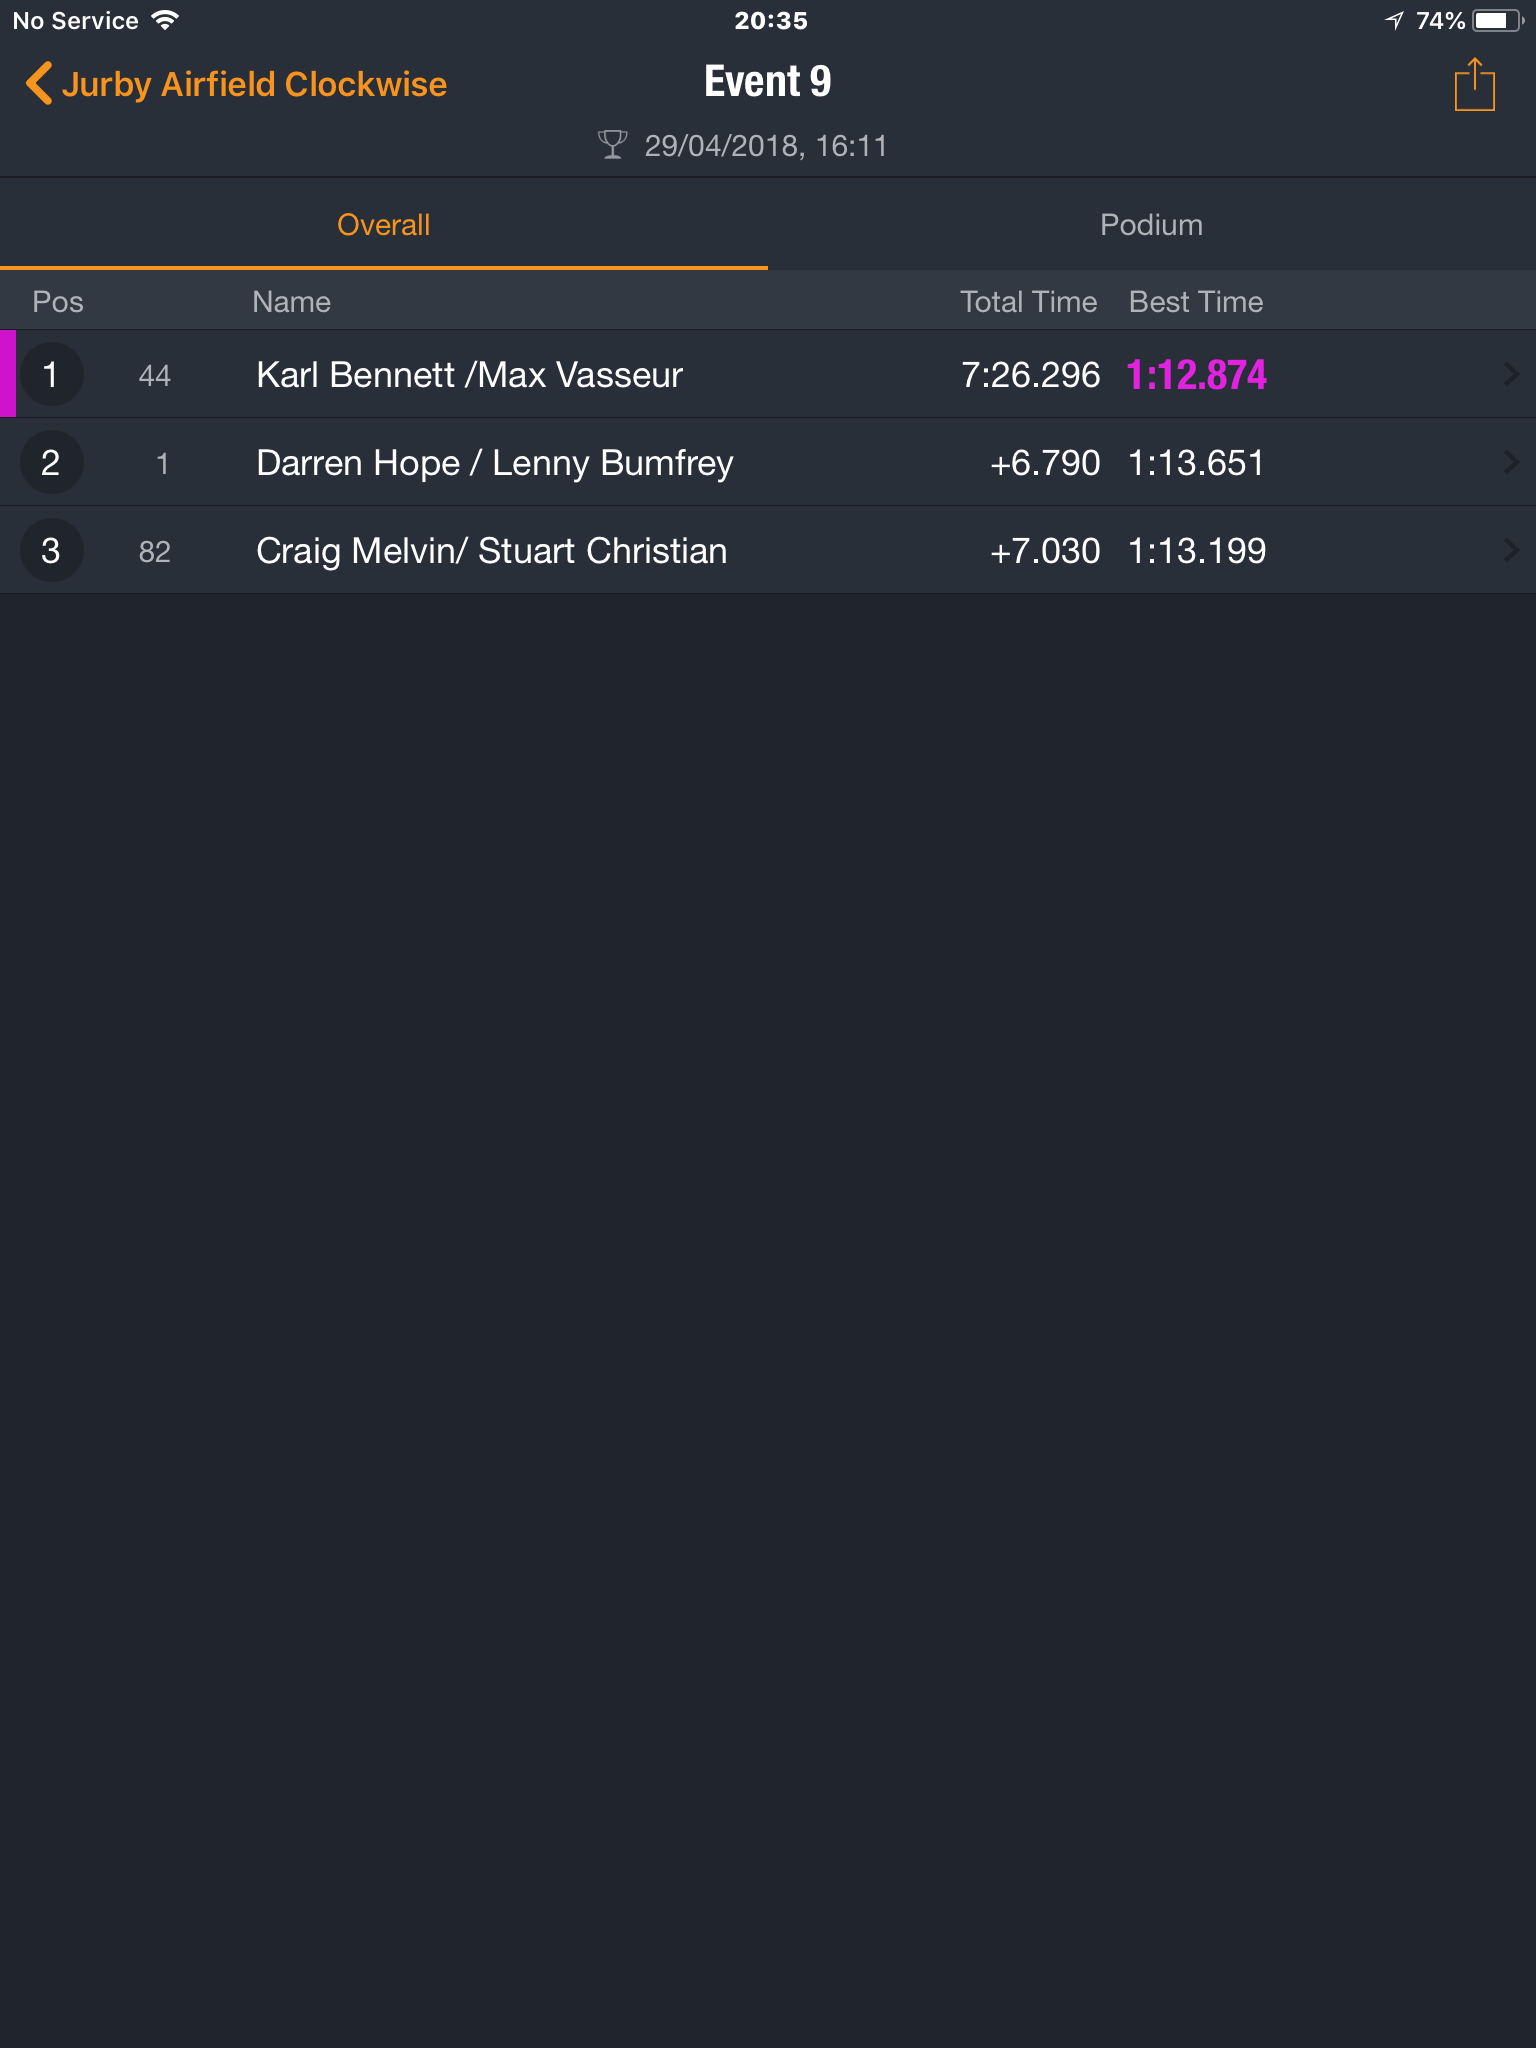Expand Craig Melvin row chevron

pyautogui.click(x=1510, y=550)
